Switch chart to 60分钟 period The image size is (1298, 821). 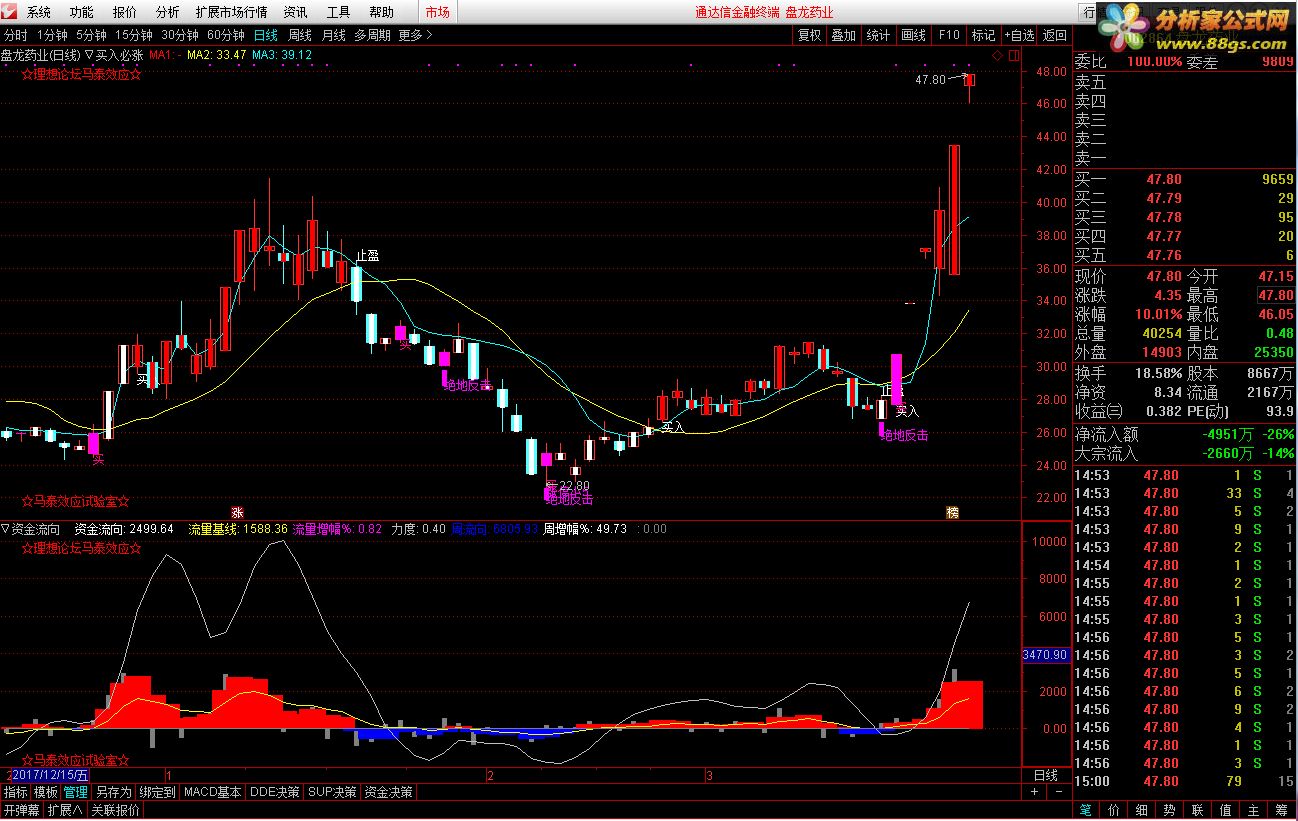[x=226, y=34]
